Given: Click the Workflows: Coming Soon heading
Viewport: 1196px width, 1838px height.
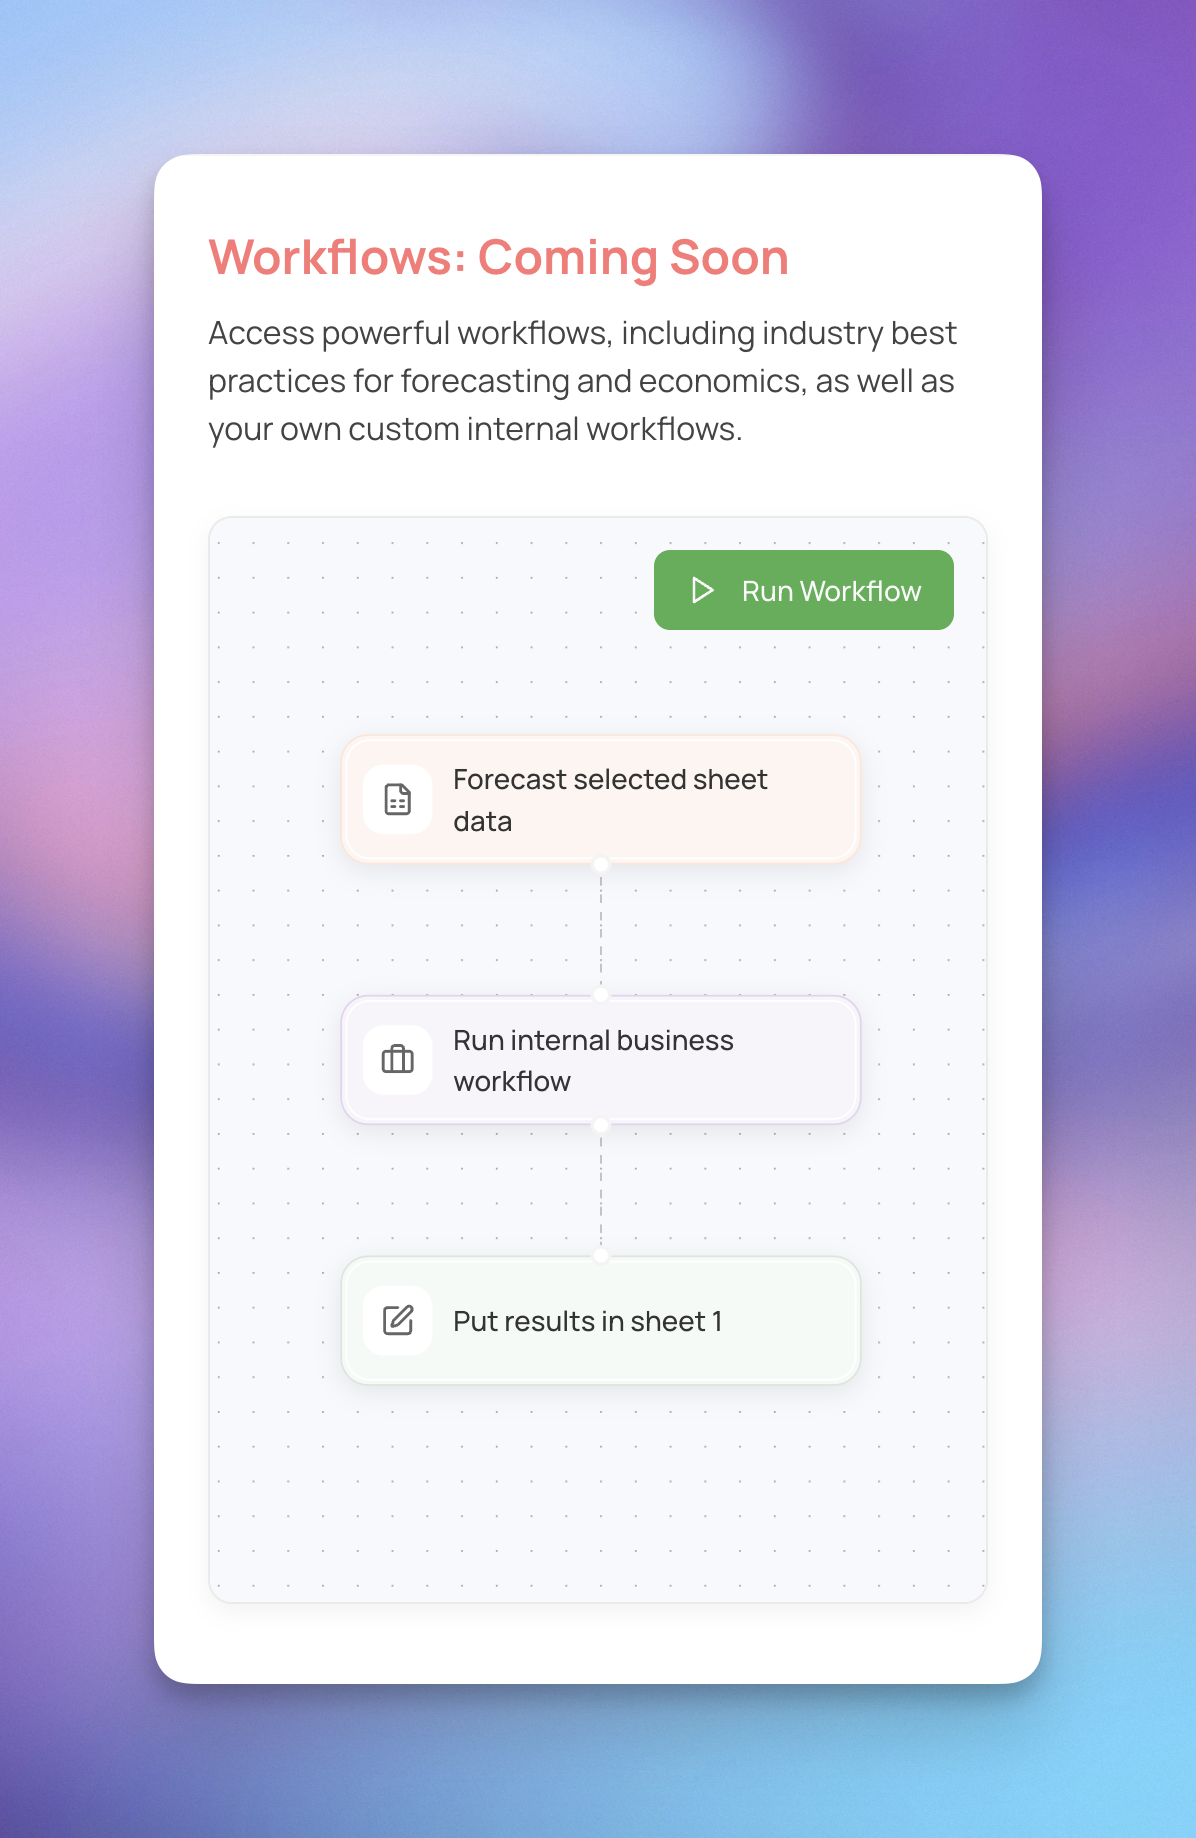Looking at the screenshot, I should 499,258.
